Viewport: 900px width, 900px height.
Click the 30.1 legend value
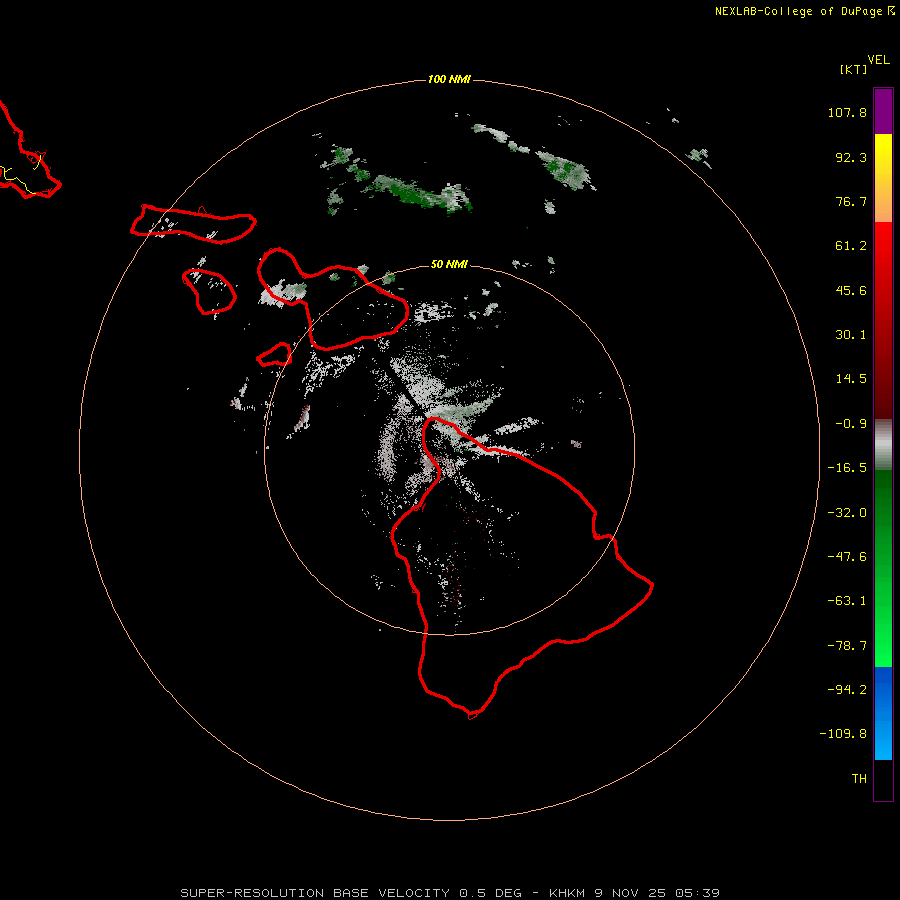coord(851,335)
